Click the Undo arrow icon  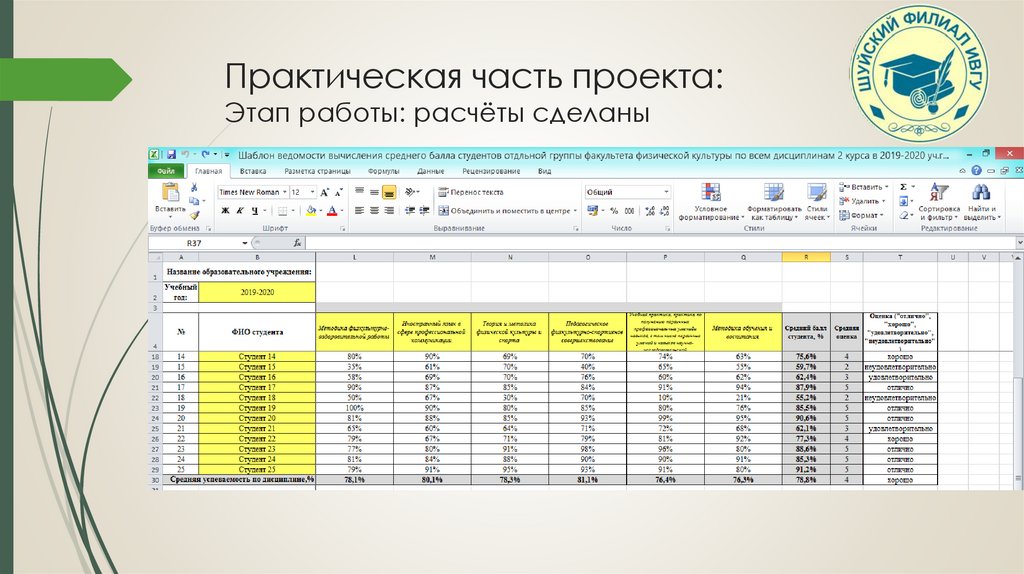pos(185,155)
